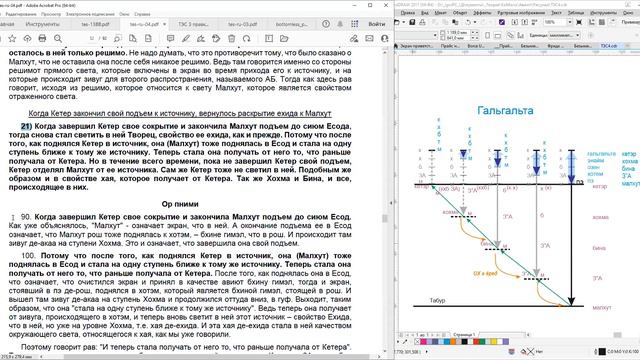Open the magnifier search tool in Acrobat

point(58,38)
